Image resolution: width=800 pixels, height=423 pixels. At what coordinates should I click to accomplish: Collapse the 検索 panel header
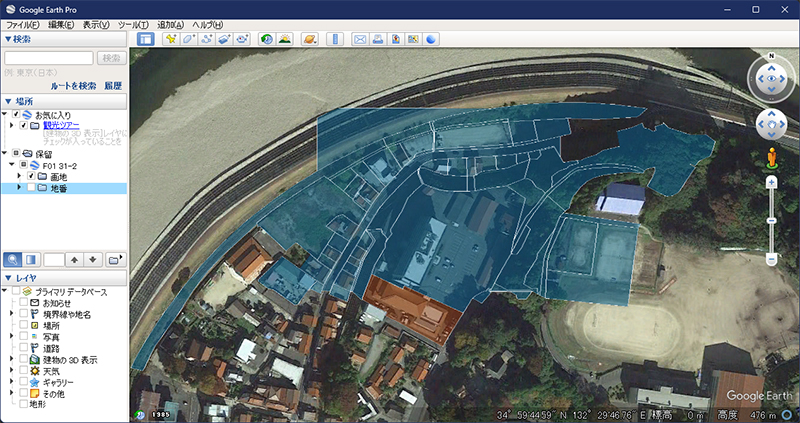64,39
